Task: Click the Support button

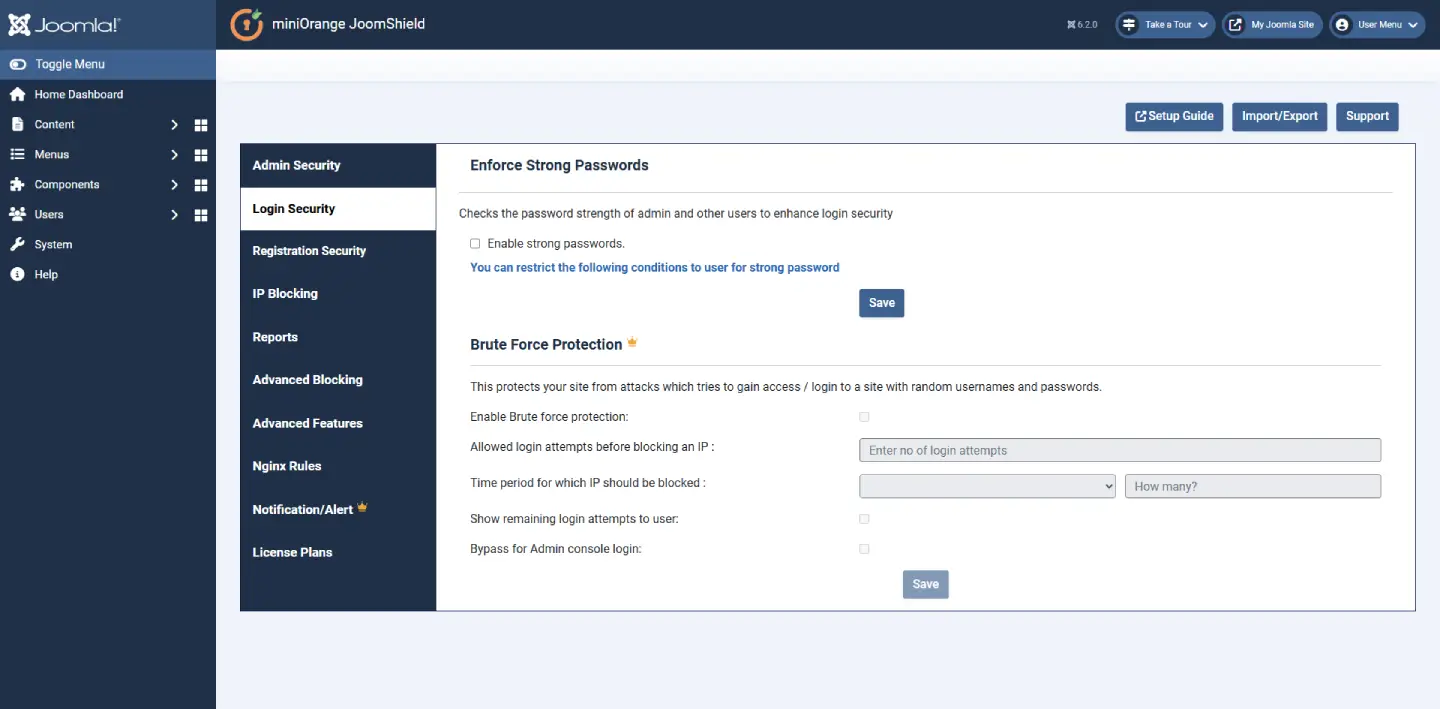Action: 1367,116
